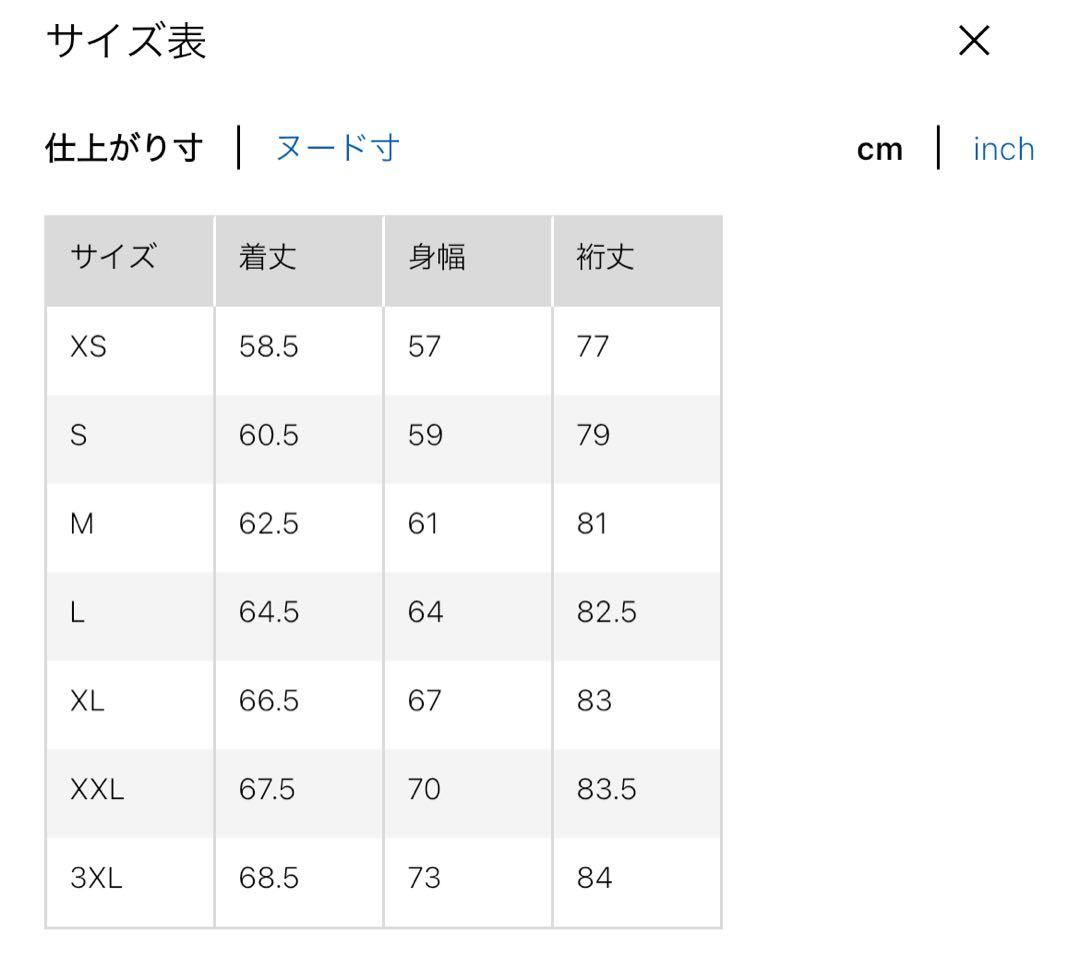Click the 裄丈 column header
The image size is (1080, 972).
click(605, 259)
